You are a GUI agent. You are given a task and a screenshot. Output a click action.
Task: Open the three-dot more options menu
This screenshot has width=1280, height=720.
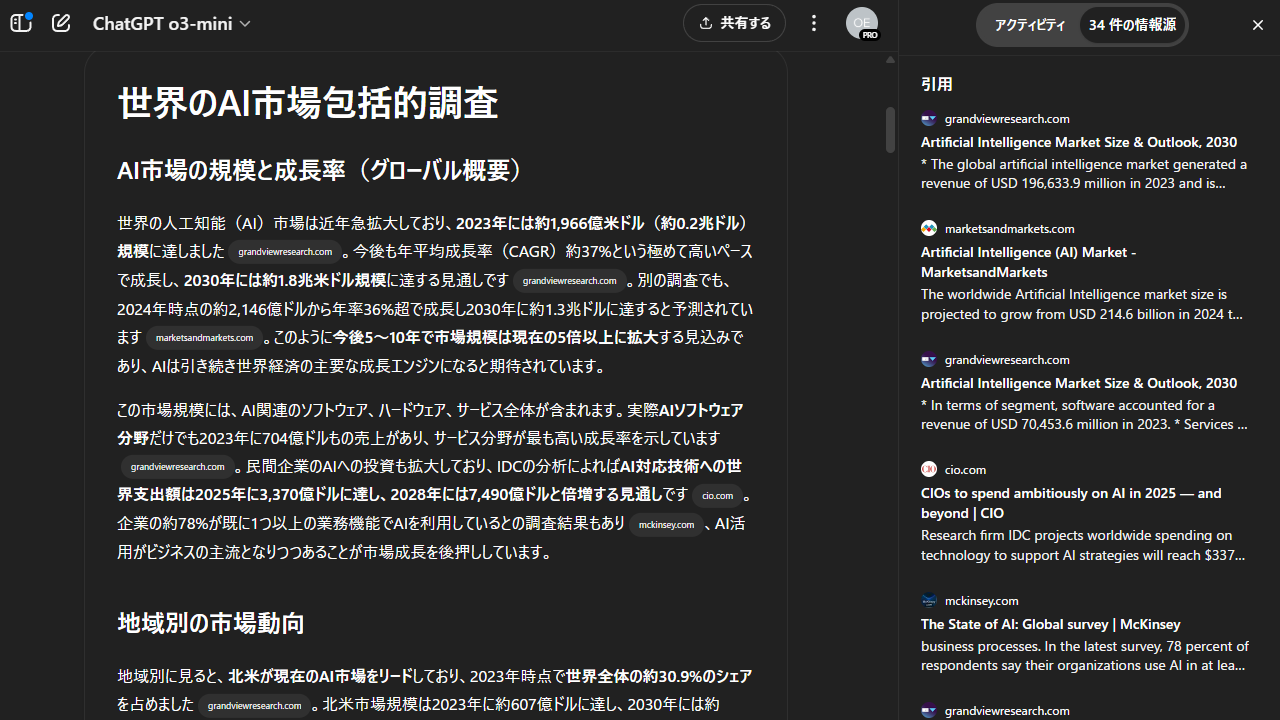(814, 23)
